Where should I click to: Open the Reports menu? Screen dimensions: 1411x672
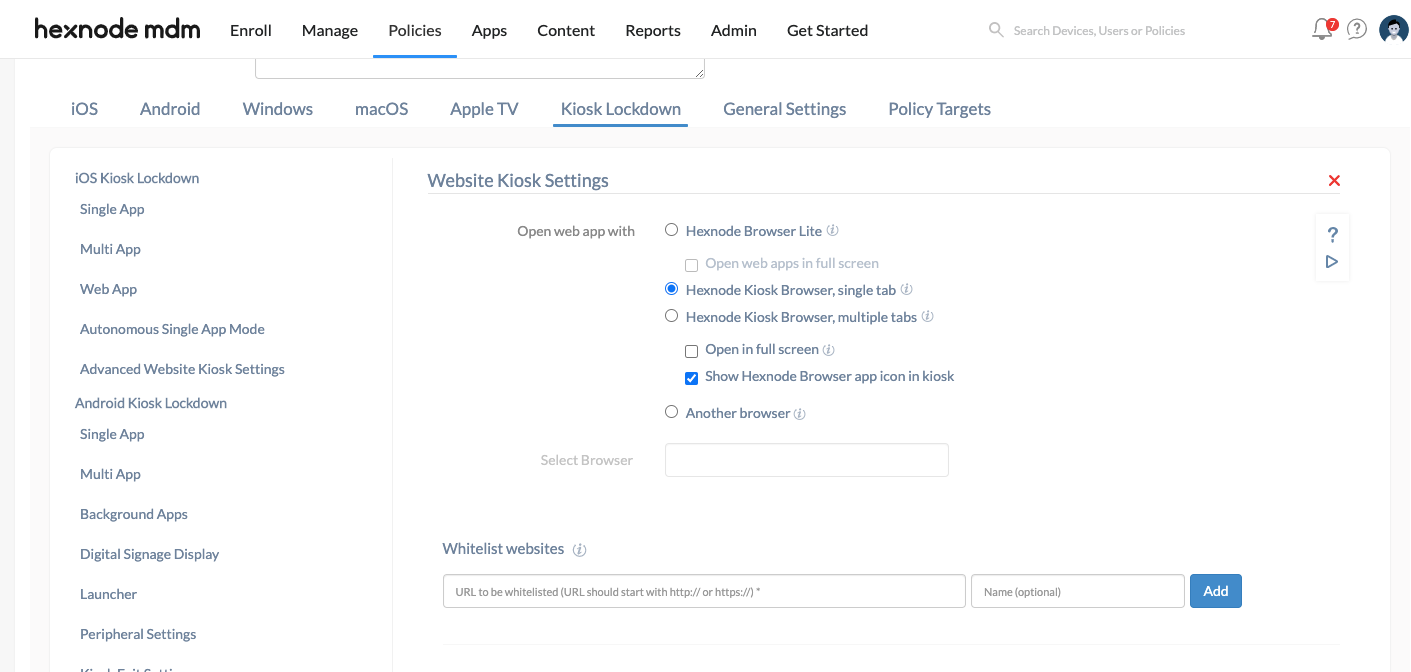pos(653,30)
